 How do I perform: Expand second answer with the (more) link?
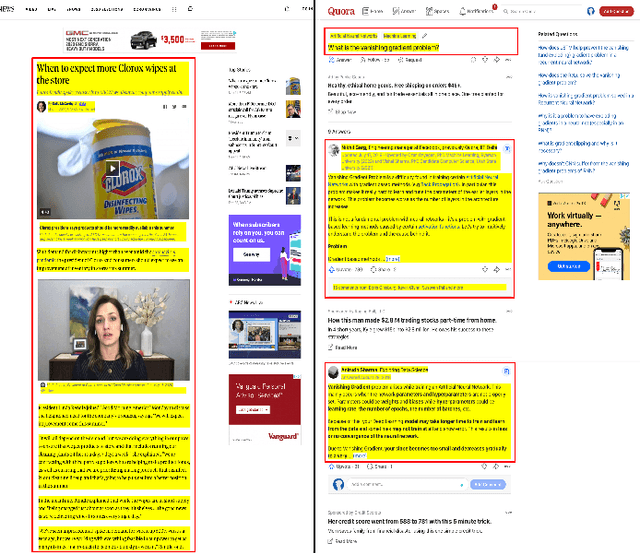click(359, 456)
